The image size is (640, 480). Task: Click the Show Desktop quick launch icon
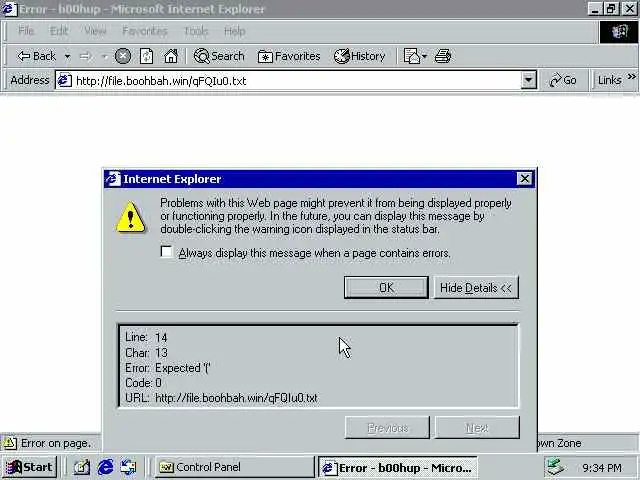pos(82,467)
